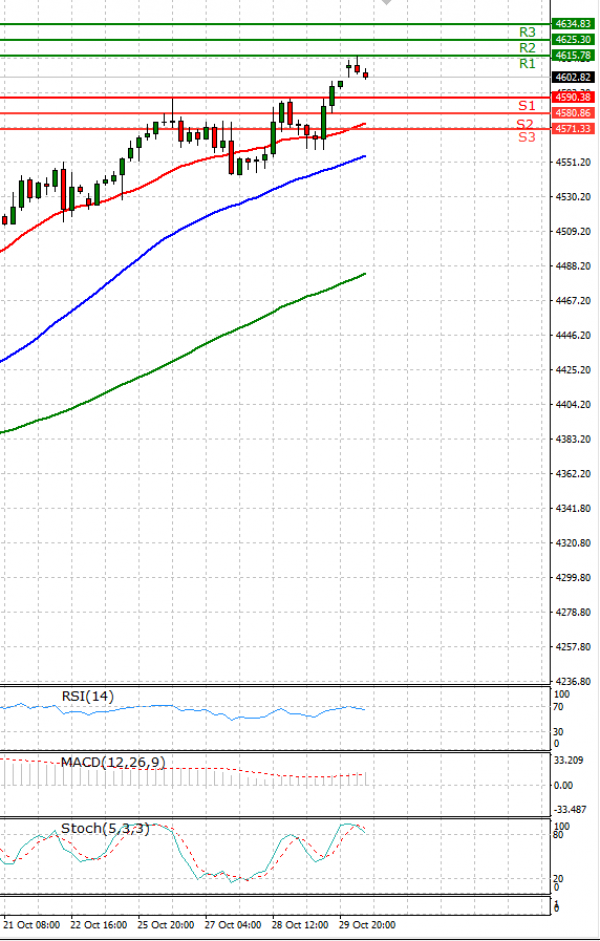Click the 4425.20 price axis value

(x=573, y=370)
